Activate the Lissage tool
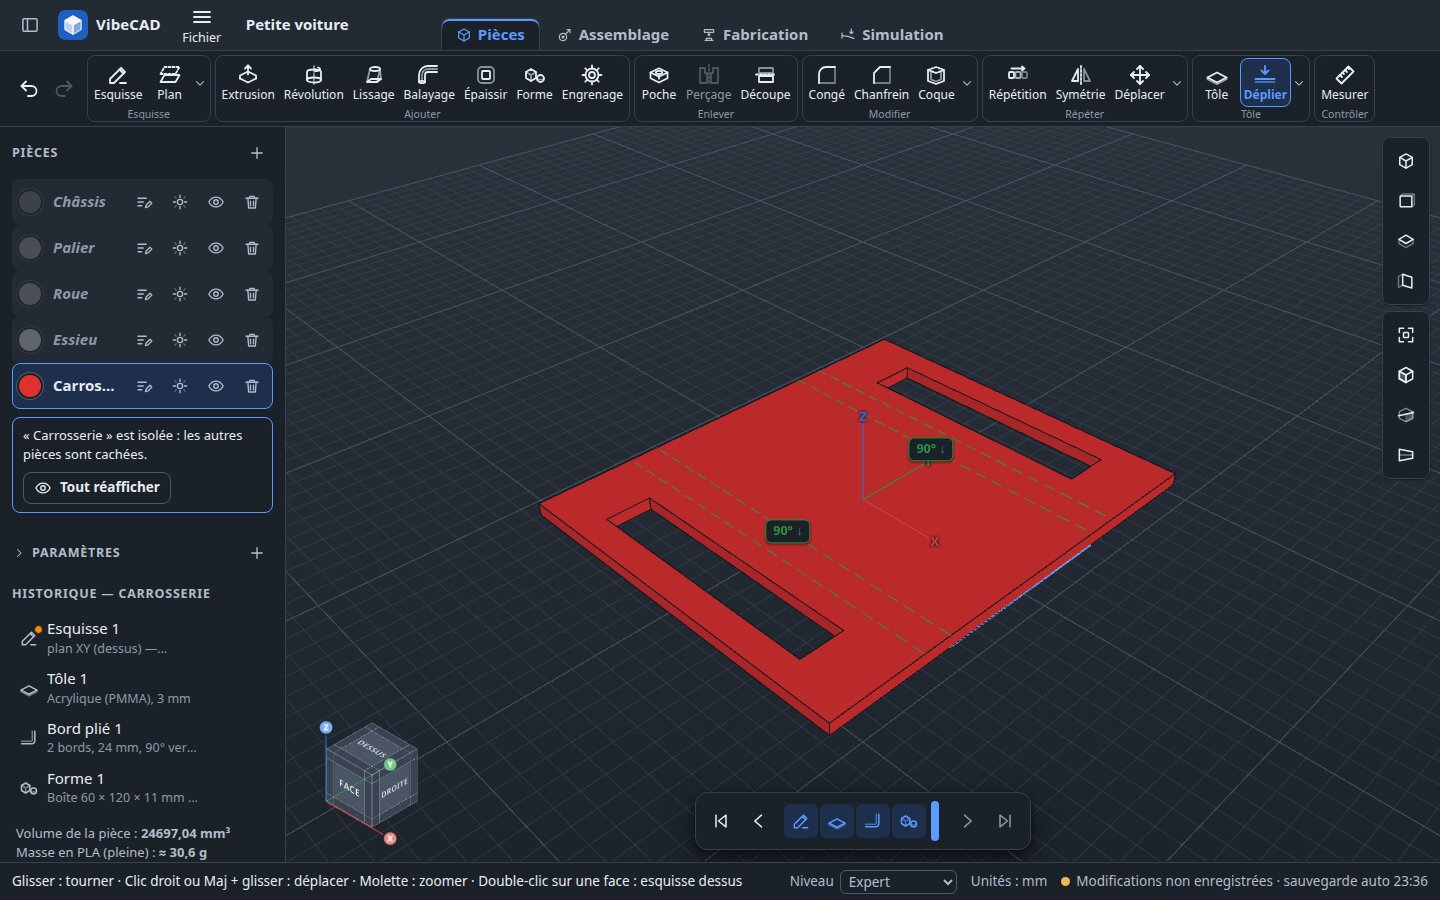Screen dimensions: 1440x900 click(373, 83)
